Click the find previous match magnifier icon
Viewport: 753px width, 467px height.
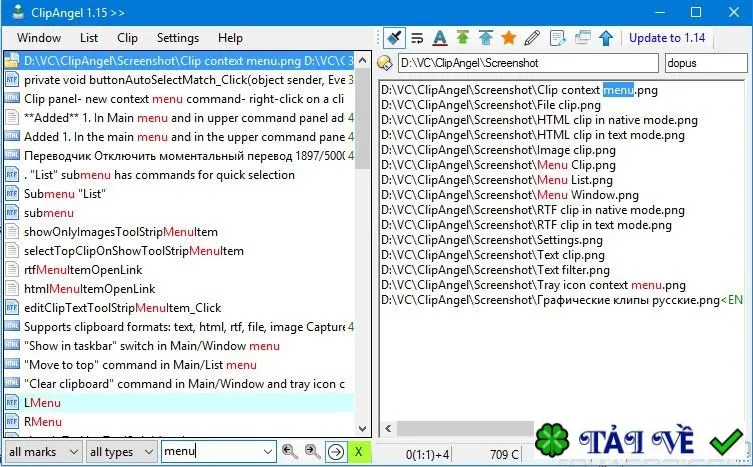click(x=290, y=452)
